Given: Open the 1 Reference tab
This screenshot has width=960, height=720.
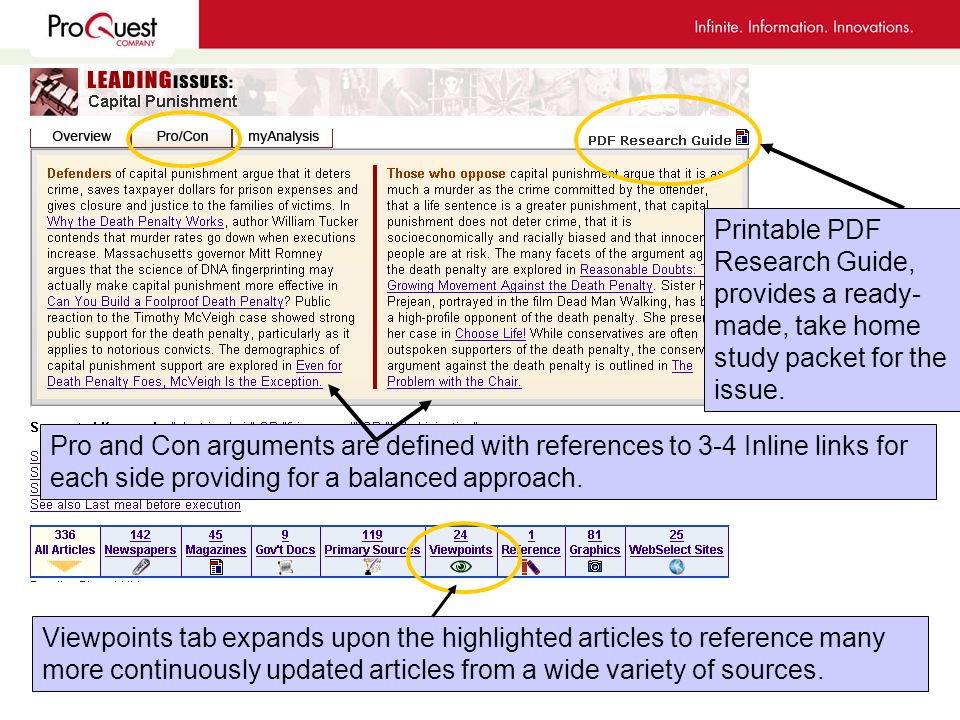Looking at the screenshot, I should 531,550.
